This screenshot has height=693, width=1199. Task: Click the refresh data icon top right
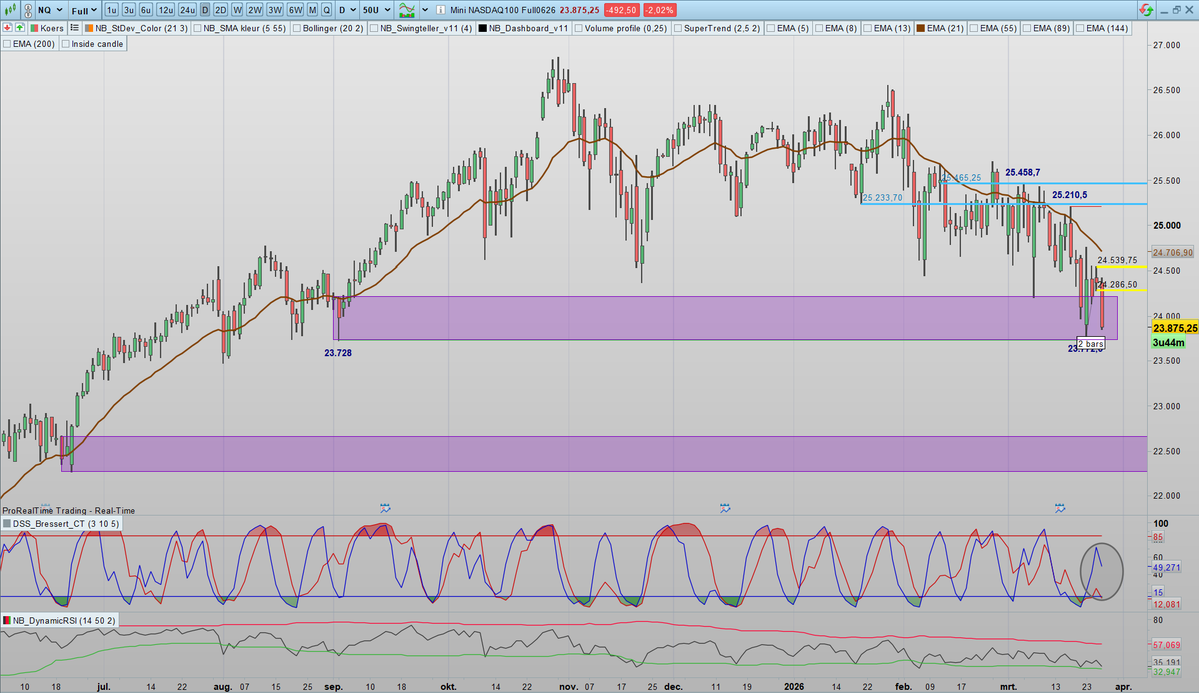click(x=1146, y=9)
